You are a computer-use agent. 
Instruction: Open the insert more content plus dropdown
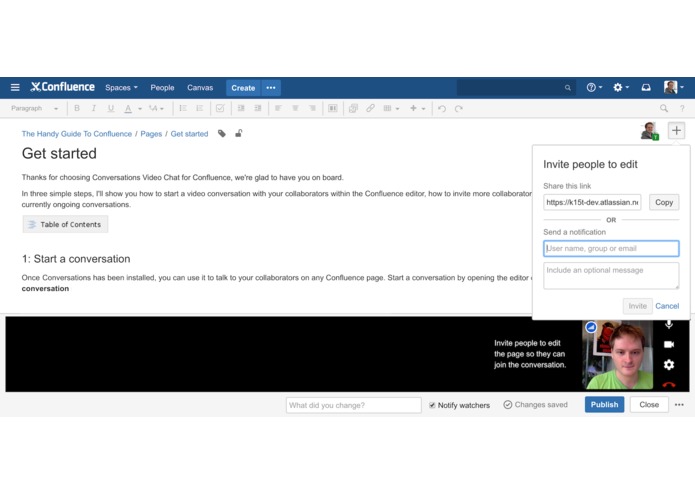tap(417, 108)
